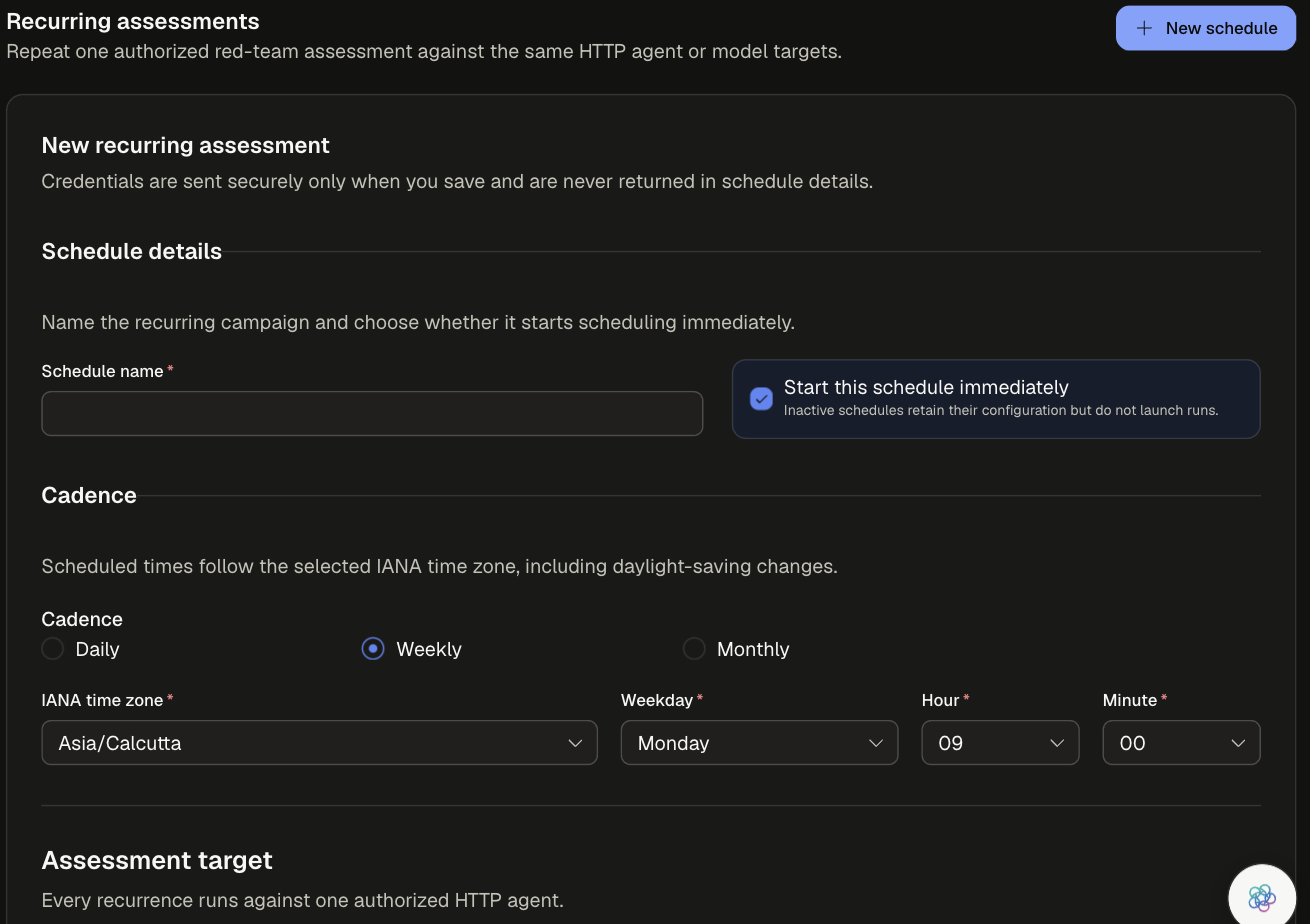
Task: Click the New recurring assessment title
Action: click(185, 145)
